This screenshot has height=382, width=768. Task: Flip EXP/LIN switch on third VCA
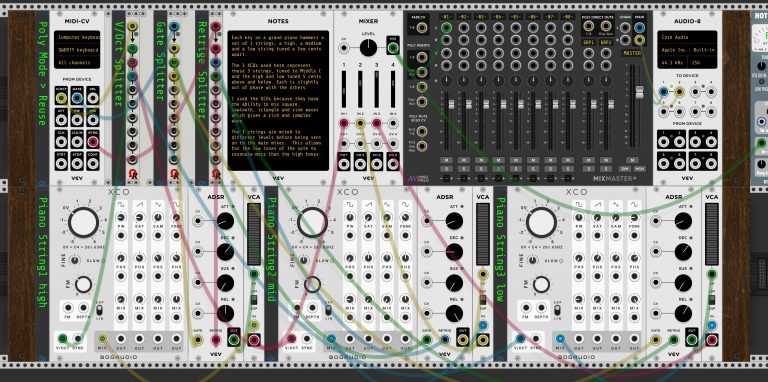pyautogui.click(x=712, y=299)
